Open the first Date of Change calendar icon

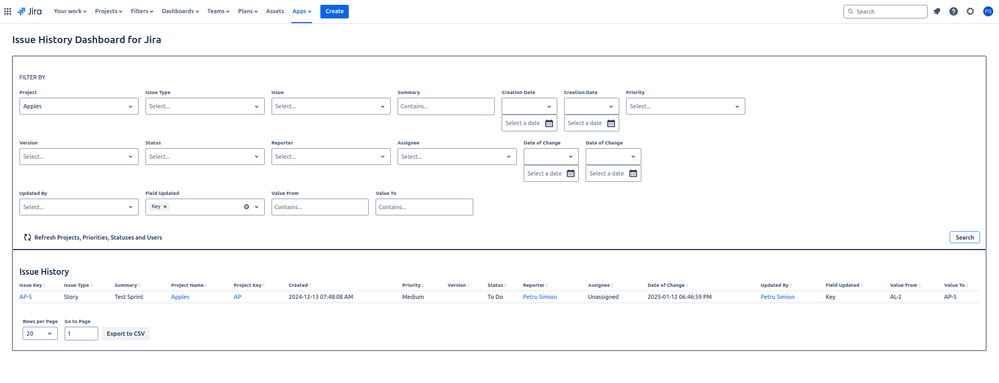pos(571,173)
